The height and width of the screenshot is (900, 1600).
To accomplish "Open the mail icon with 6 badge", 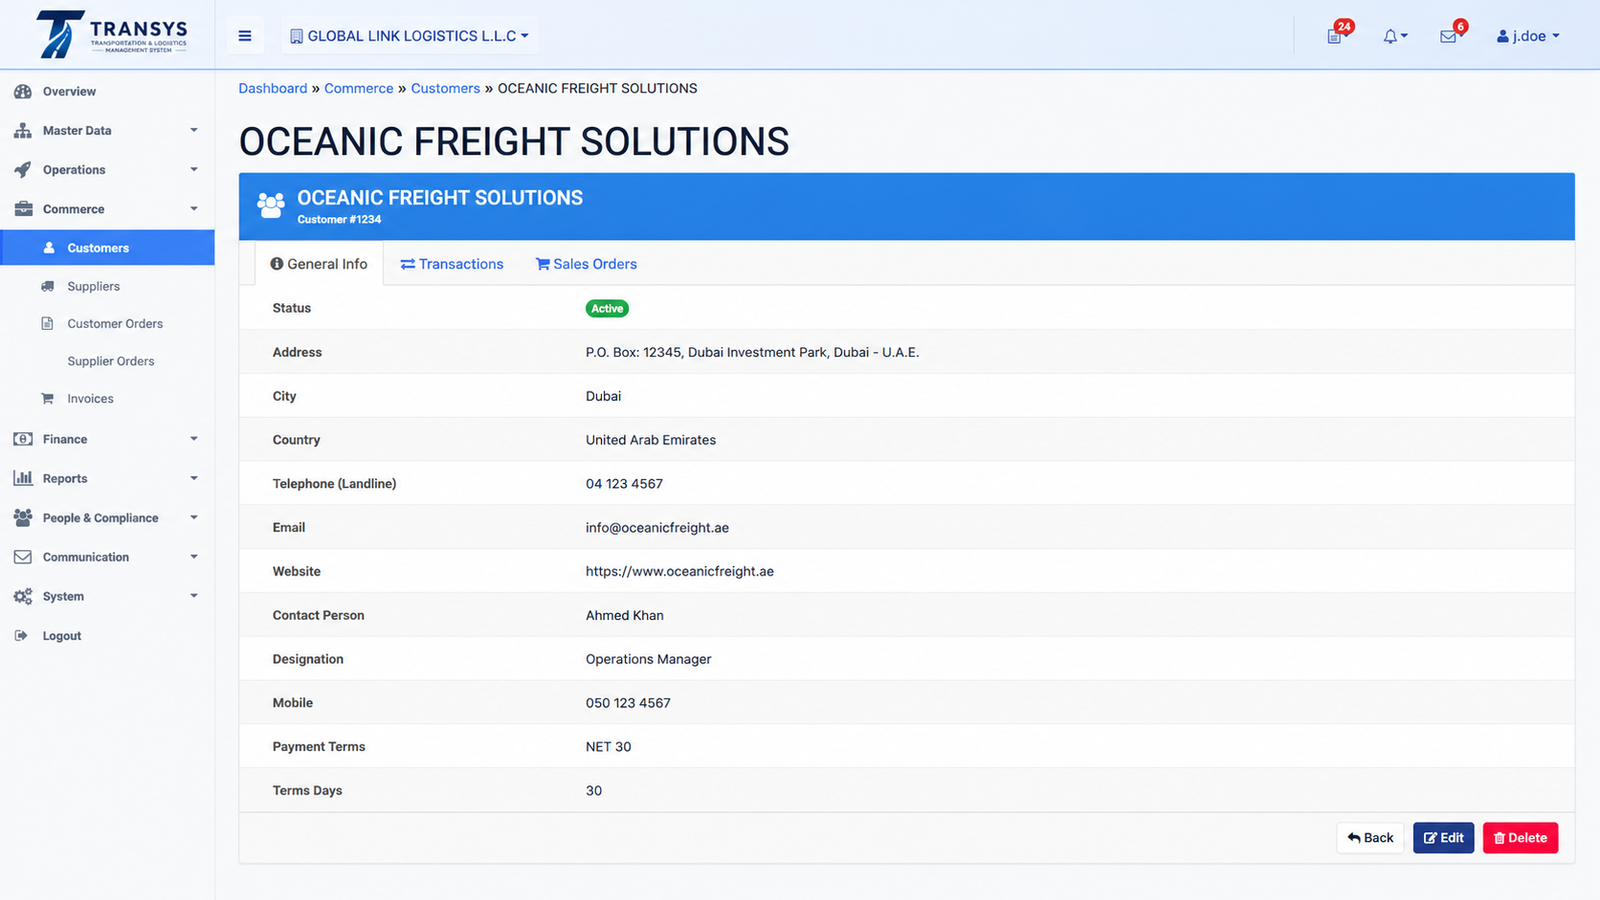I will (1450, 35).
